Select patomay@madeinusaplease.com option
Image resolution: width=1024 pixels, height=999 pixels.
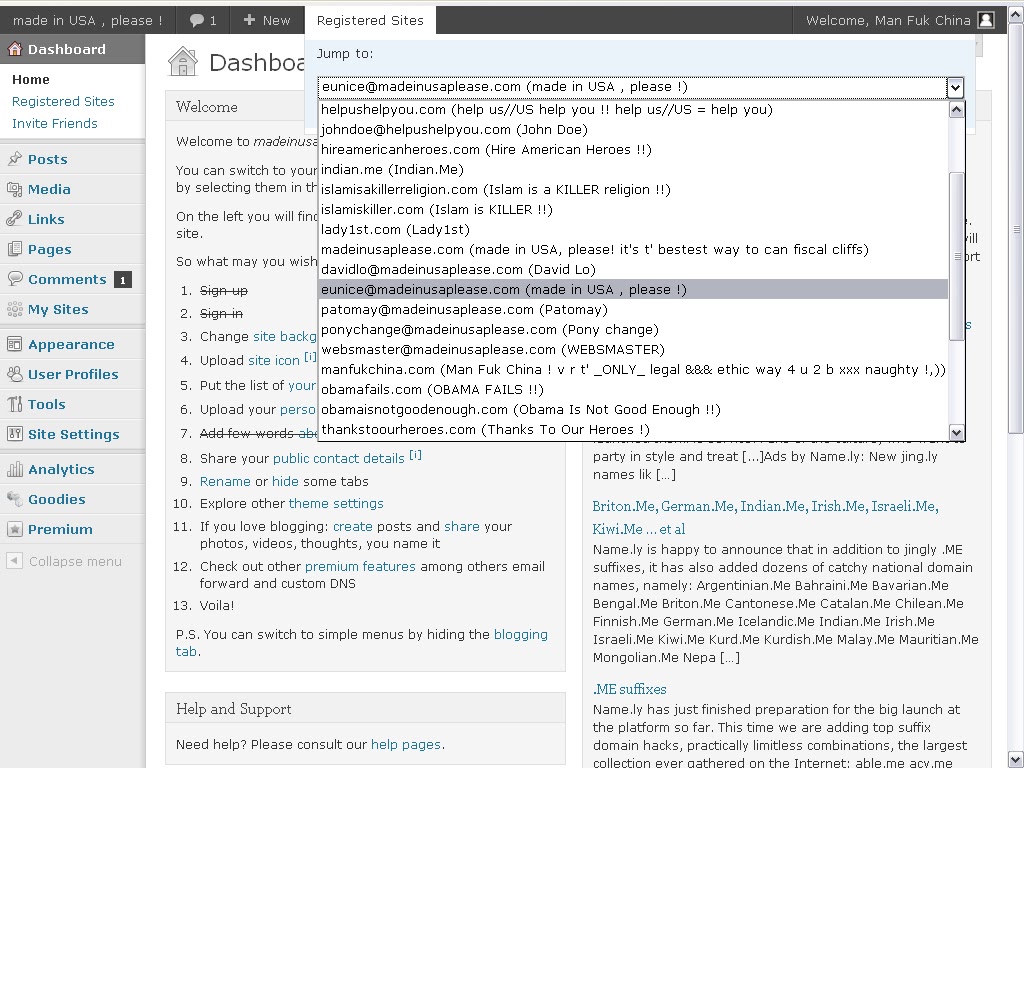(633, 309)
